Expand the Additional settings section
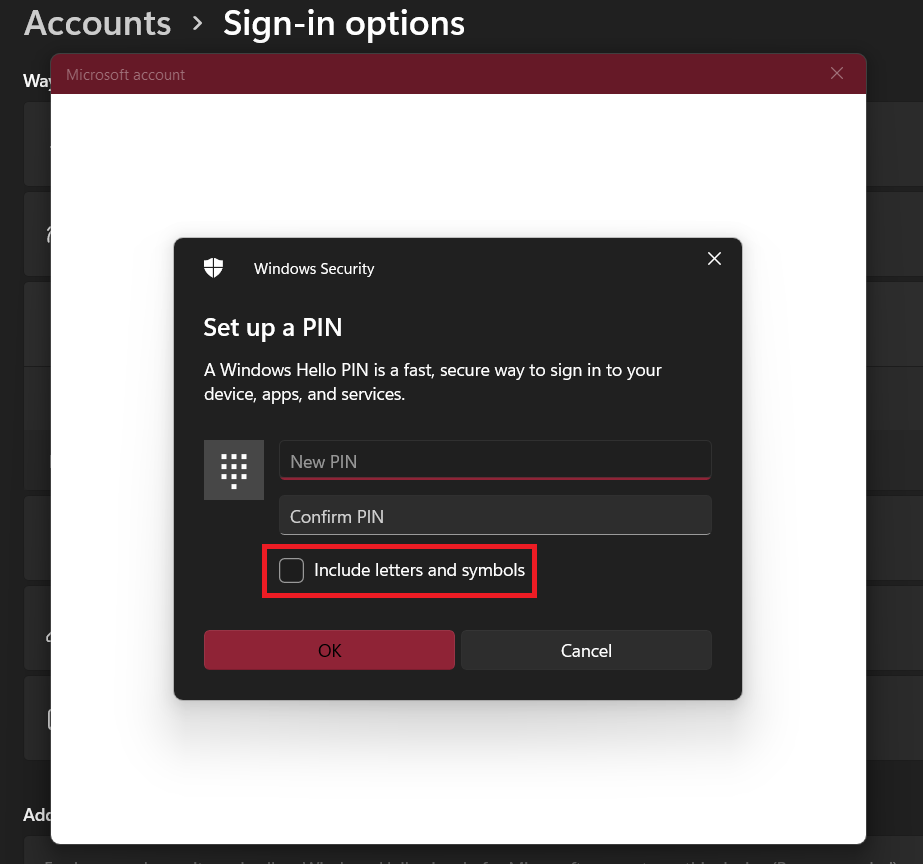923x864 pixels. pos(42,815)
